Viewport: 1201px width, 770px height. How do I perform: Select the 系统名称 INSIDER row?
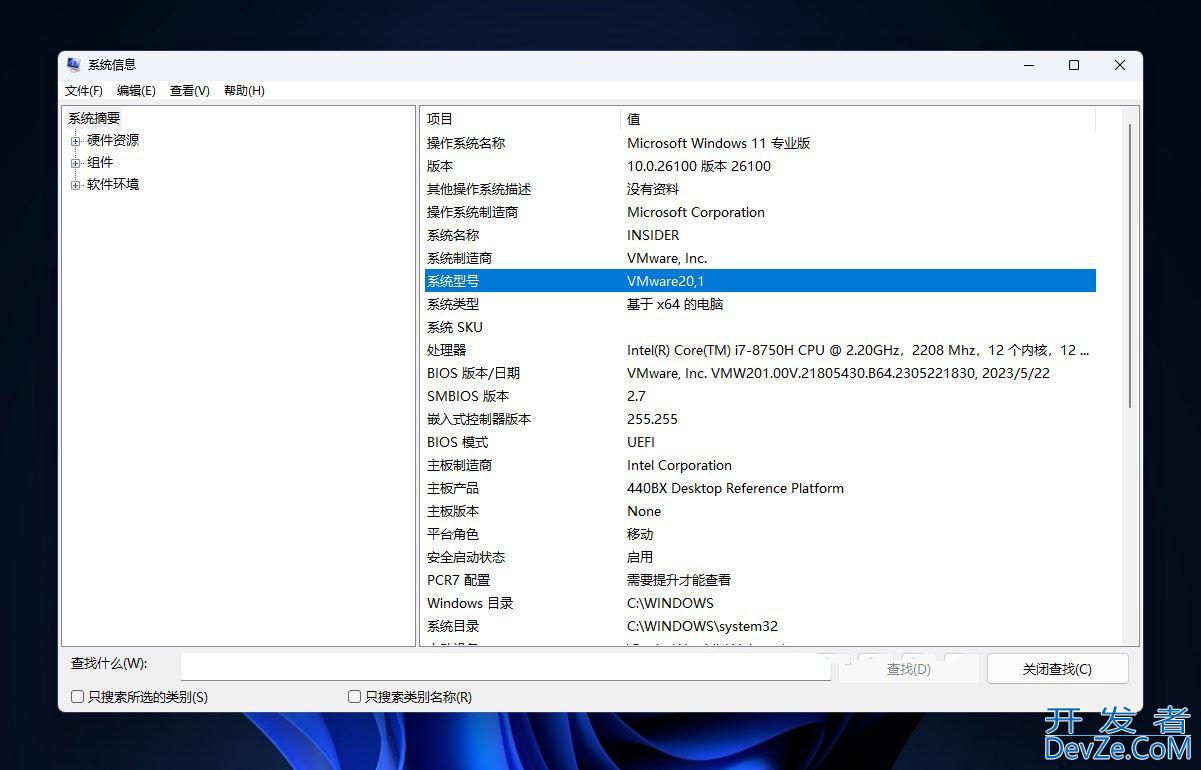click(x=759, y=235)
